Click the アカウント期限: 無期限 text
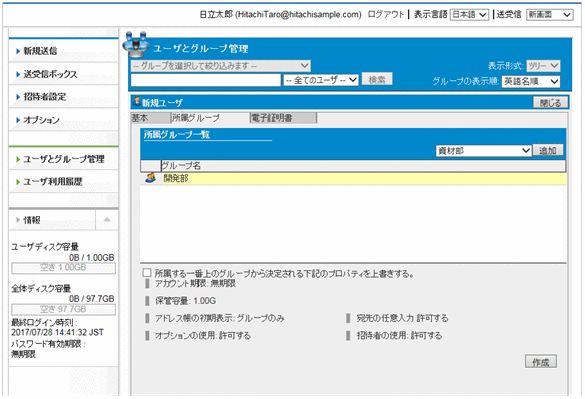The image size is (585, 399). tap(195, 283)
